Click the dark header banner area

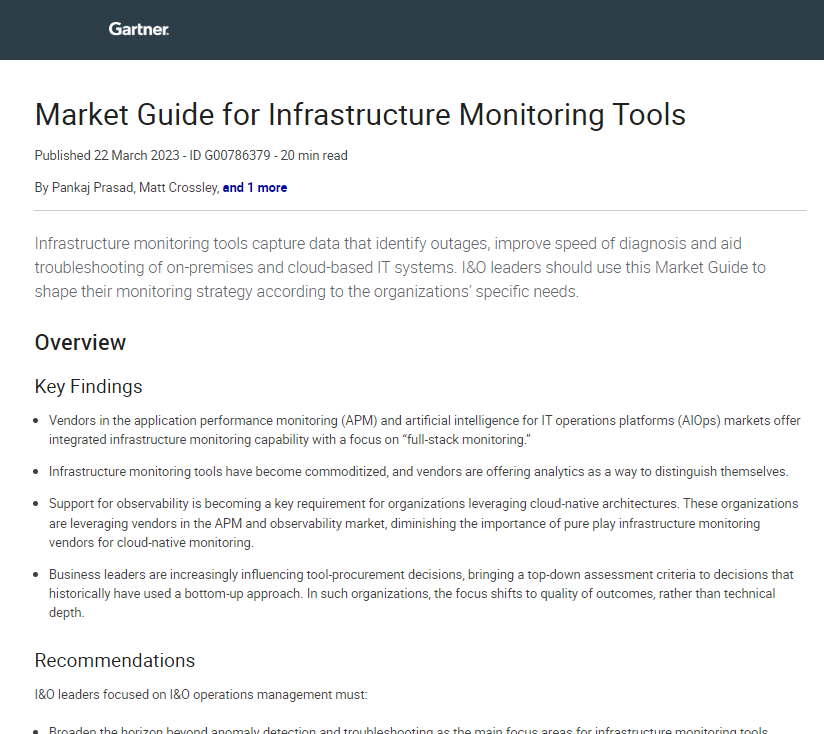point(500,29)
